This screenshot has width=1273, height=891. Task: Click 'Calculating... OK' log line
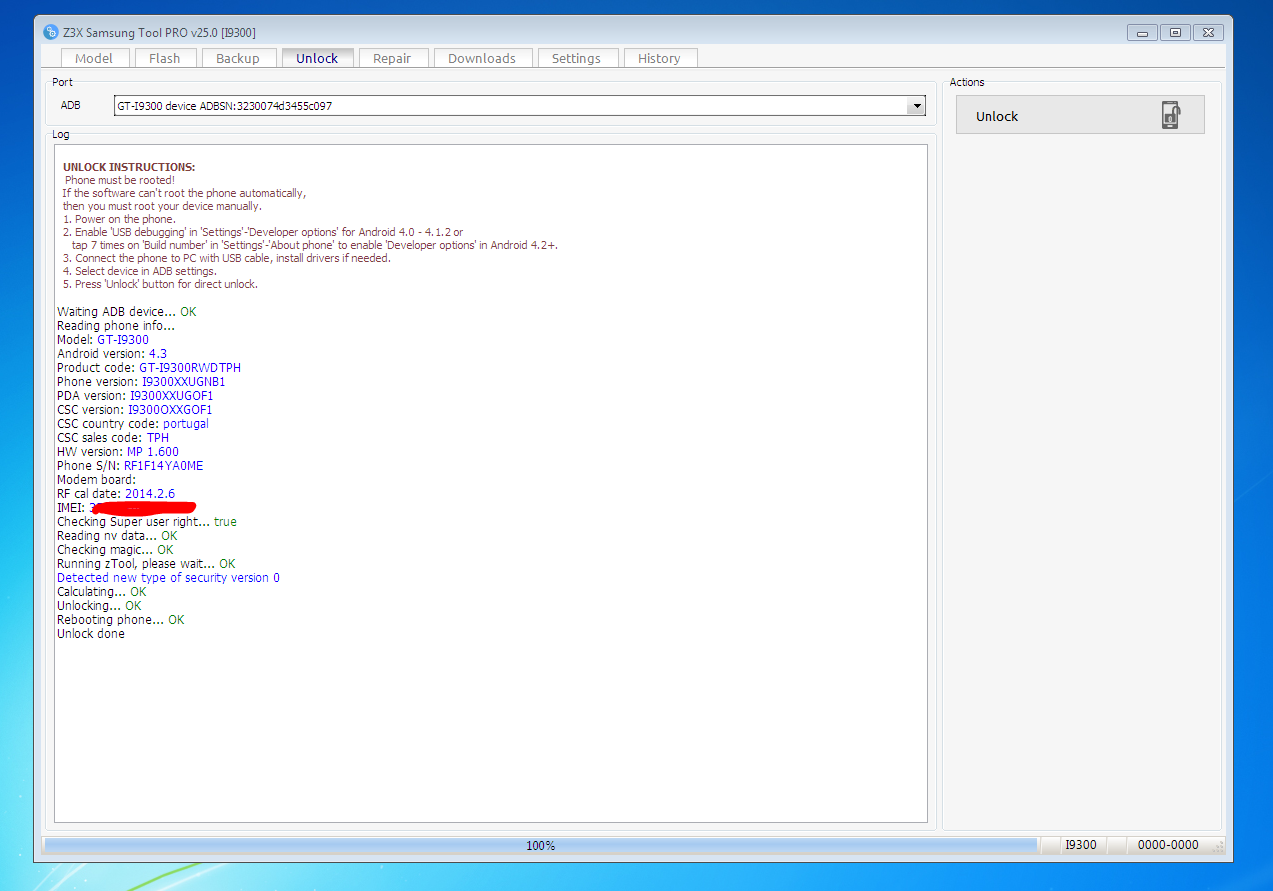tap(102, 592)
